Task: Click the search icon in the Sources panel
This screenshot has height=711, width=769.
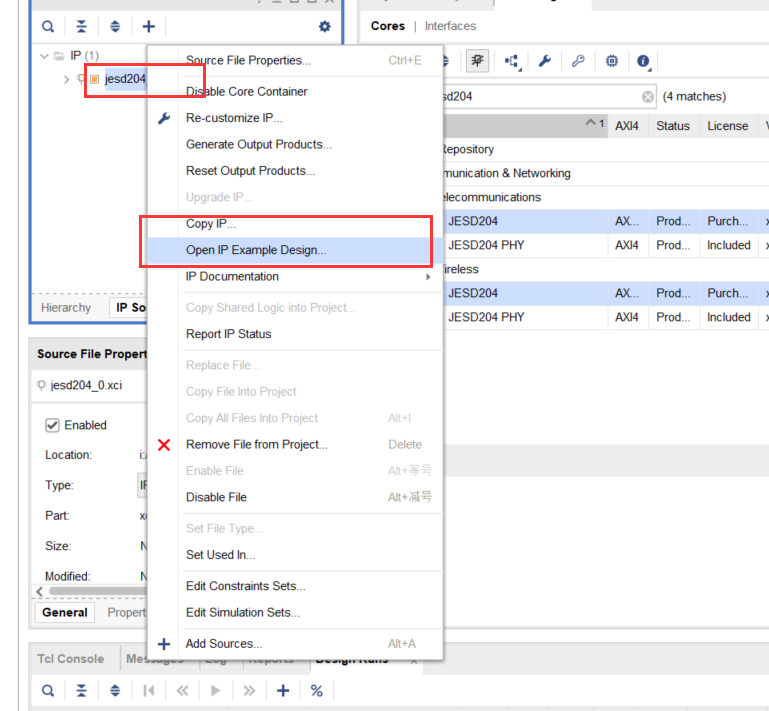Action: click(48, 26)
